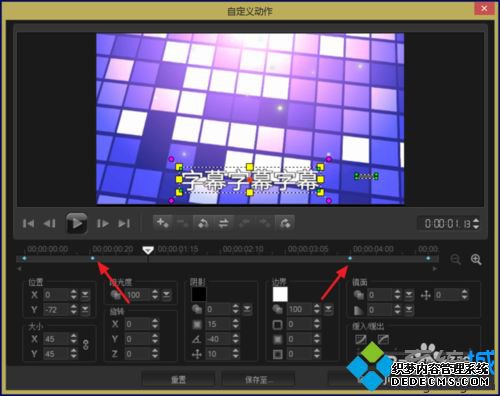Viewport: 500px width, 396px height.
Task: Select the subtitle text box in preview
Action: pos(249,180)
